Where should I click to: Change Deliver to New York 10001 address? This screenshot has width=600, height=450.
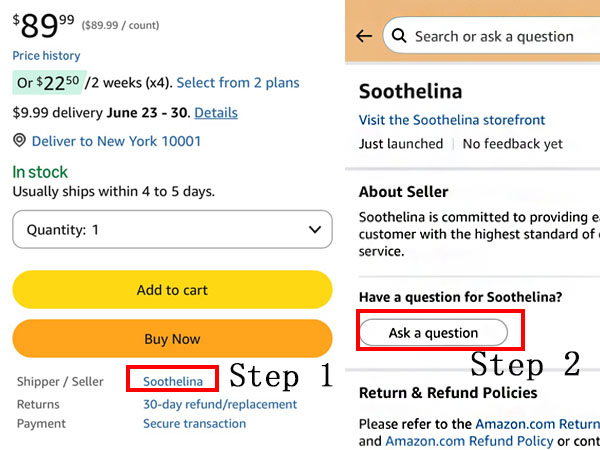pos(116,141)
